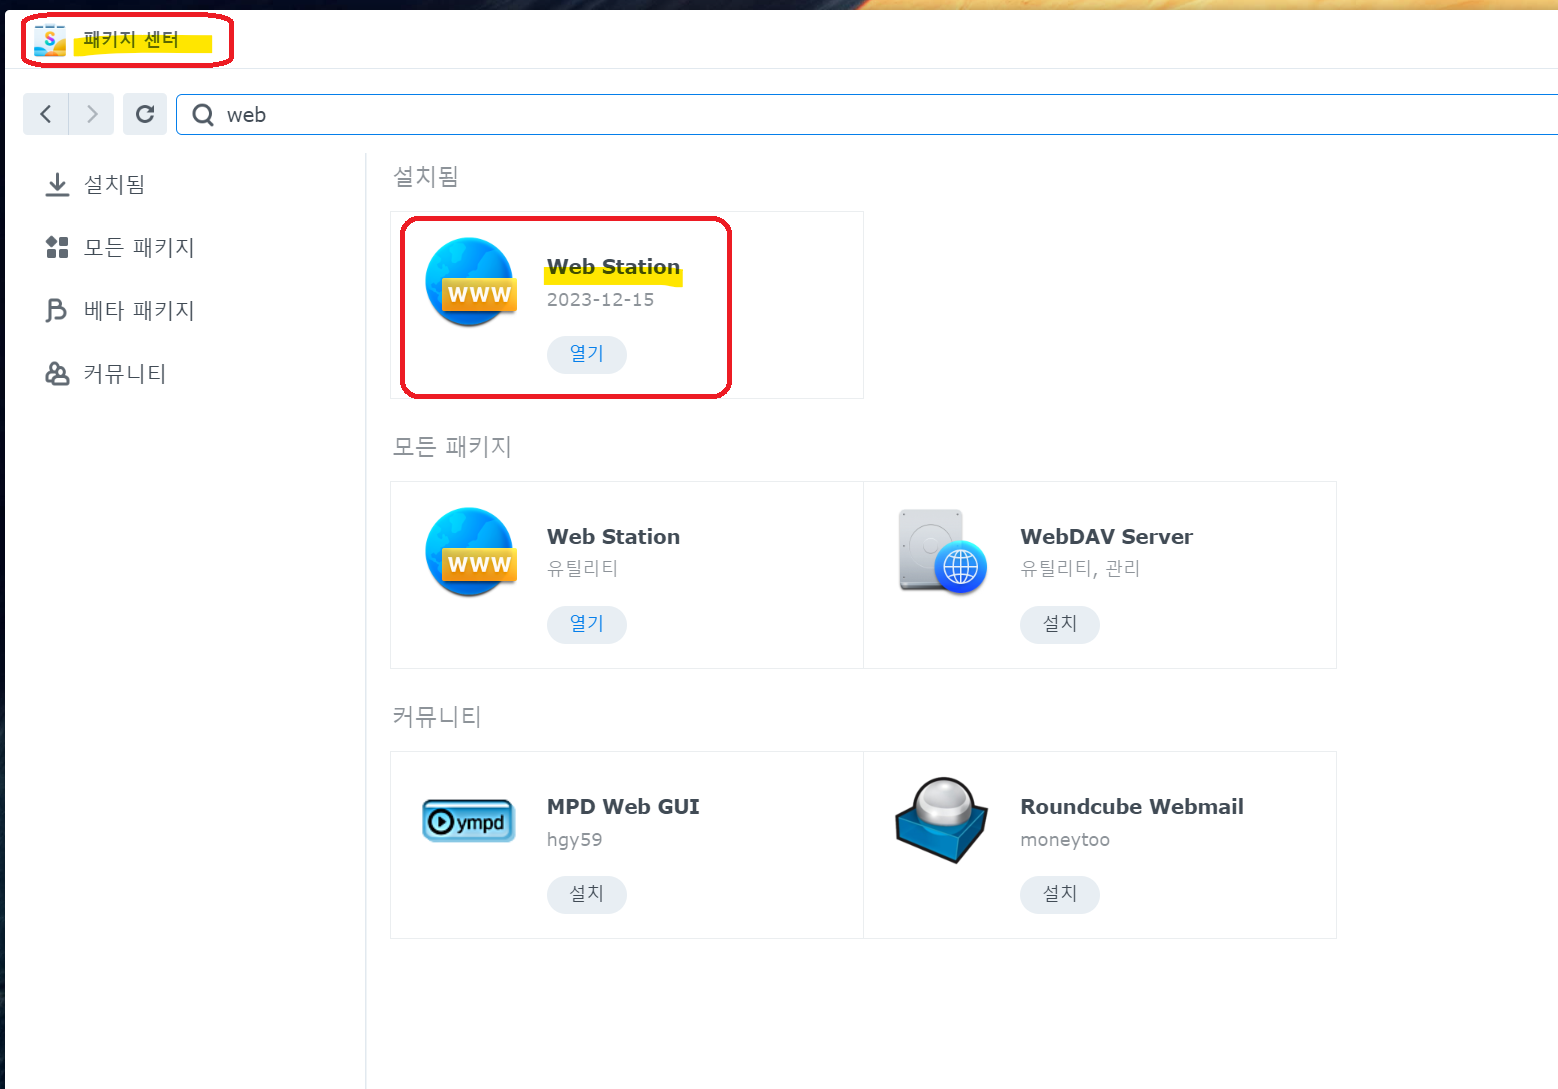Click the Roundcube Webmail cube icon
1558x1089 pixels.
coord(941,820)
